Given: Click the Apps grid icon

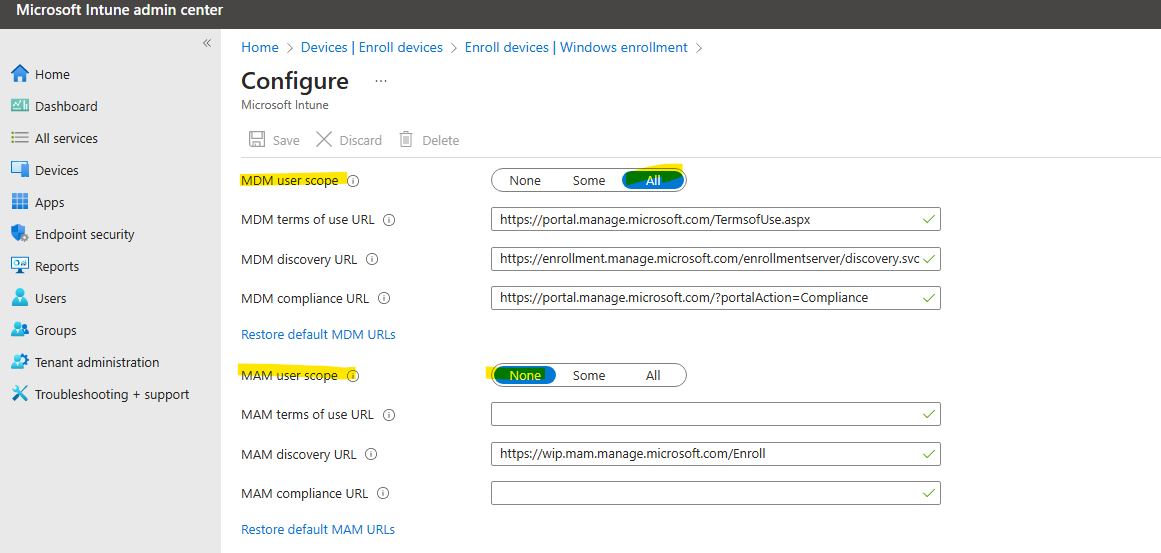Looking at the screenshot, I should 20,202.
